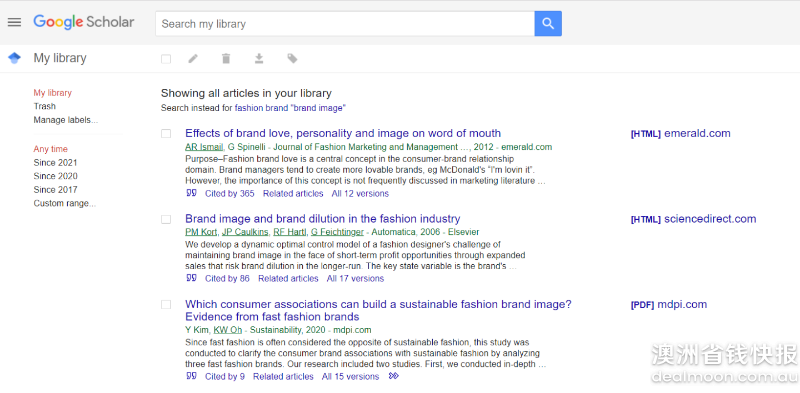Image resolution: width=800 pixels, height=393 pixels.
Task: Click the pencil edit icon
Action: click(x=193, y=59)
